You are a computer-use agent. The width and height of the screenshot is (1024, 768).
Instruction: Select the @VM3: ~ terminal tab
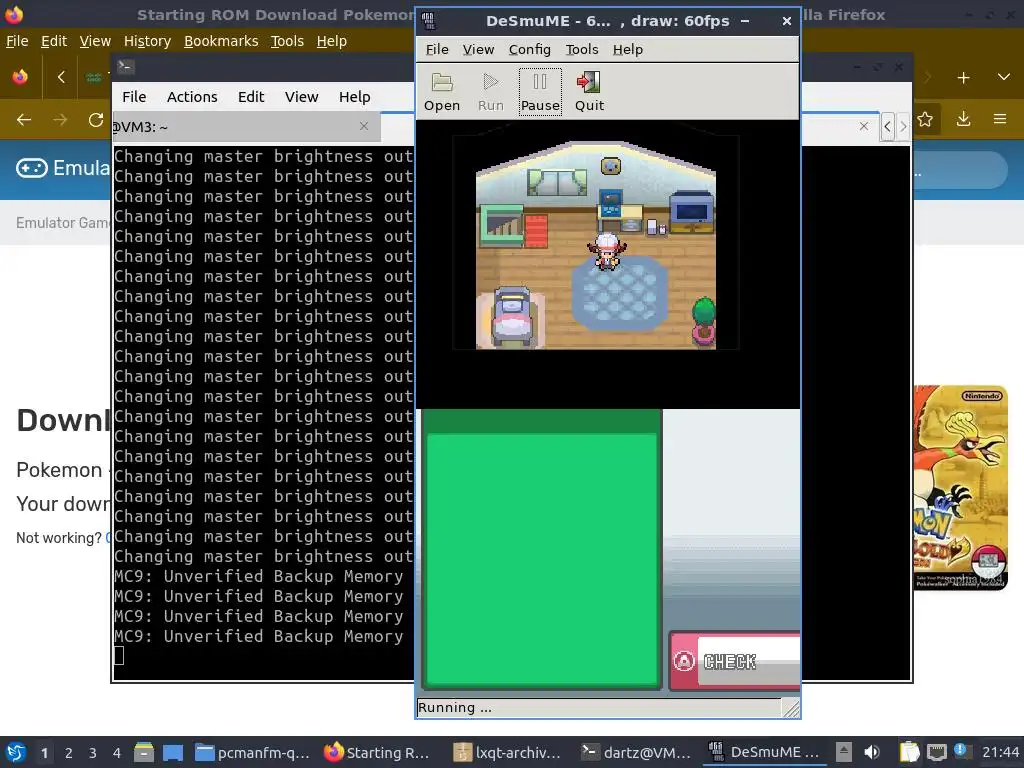pos(246,127)
